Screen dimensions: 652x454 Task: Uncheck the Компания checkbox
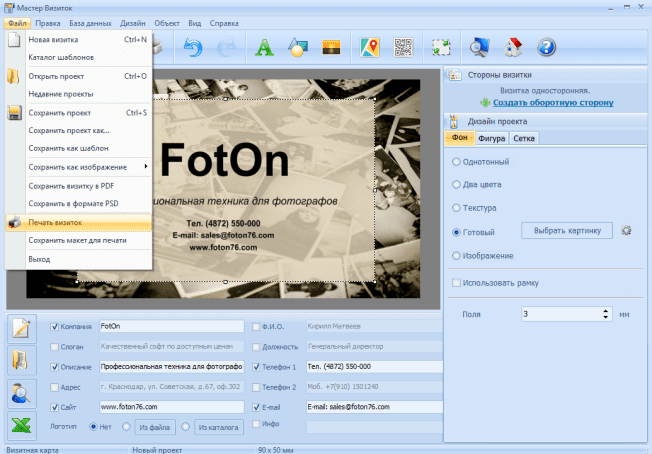tap(54, 327)
